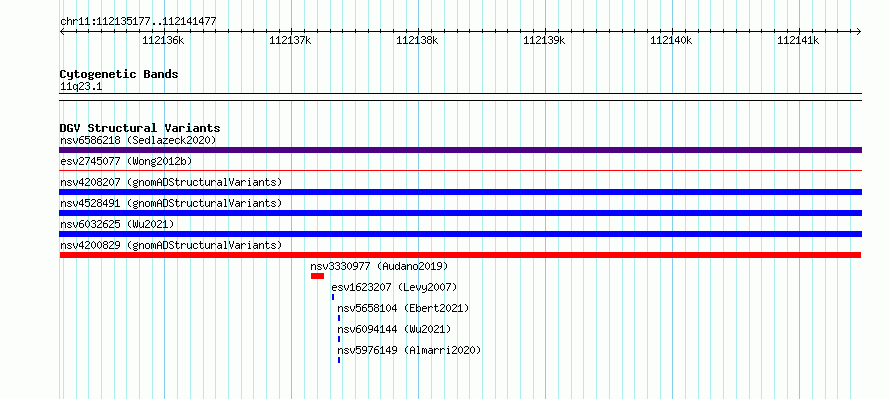The width and height of the screenshot is (890, 399).
Task: Select the blue tick under nsv6094144
Action: tap(339, 339)
